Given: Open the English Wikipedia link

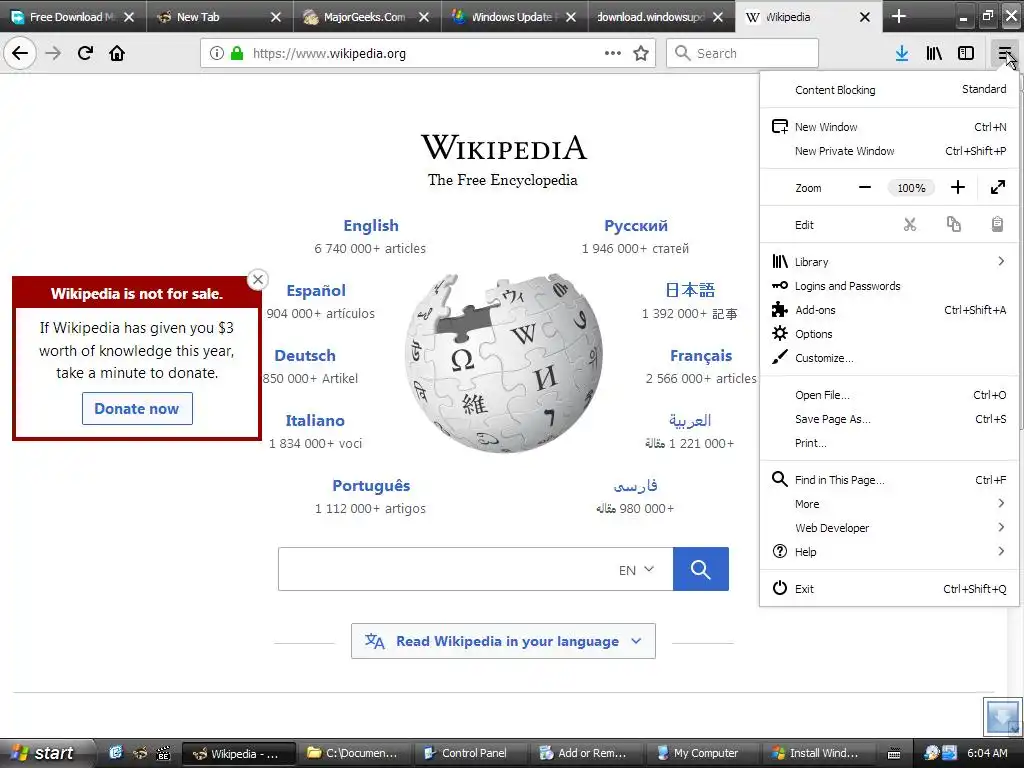Looking at the screenshot, I should click(370, 225).
